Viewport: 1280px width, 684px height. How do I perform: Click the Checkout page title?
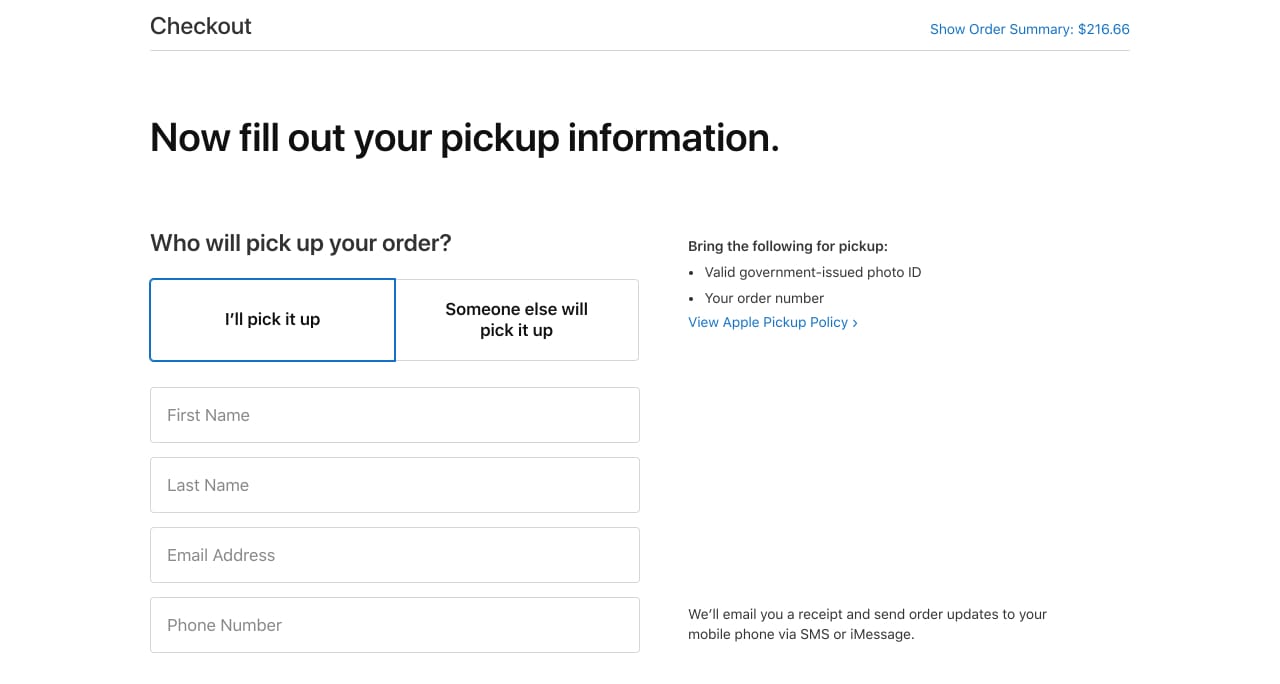(x=201, y=26)
